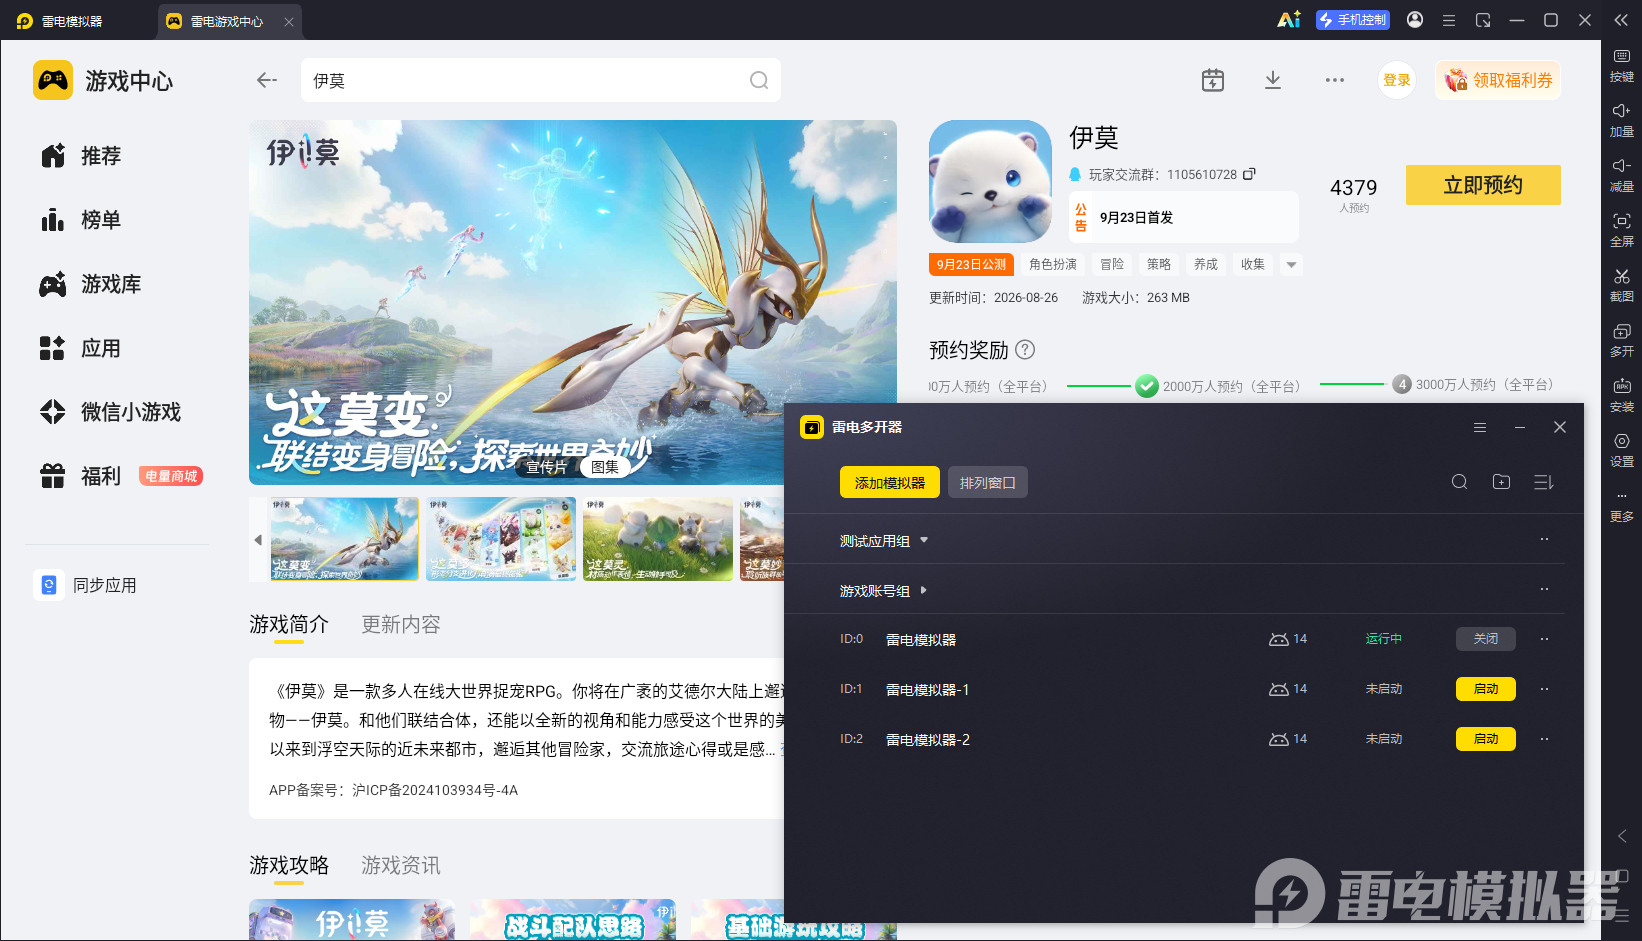Toggle the 宣传片 media switch on banner

(546, 467)
